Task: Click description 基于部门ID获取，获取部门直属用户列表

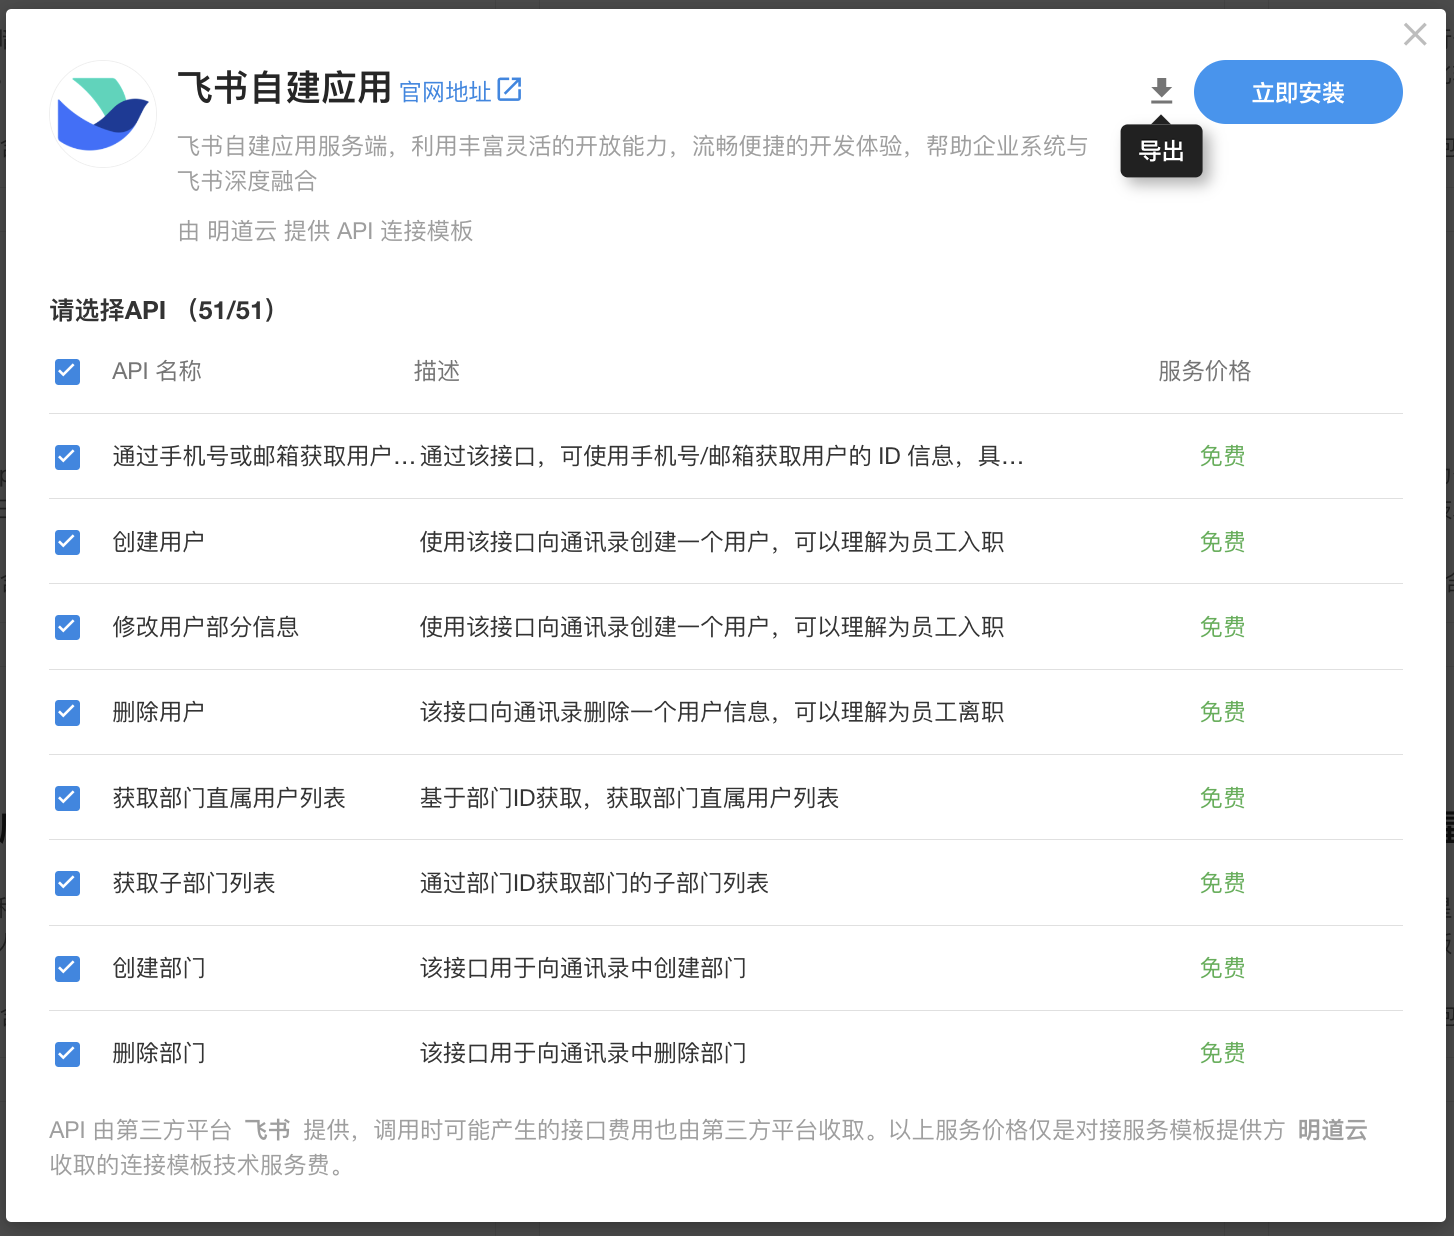Action: coord(629,798)
